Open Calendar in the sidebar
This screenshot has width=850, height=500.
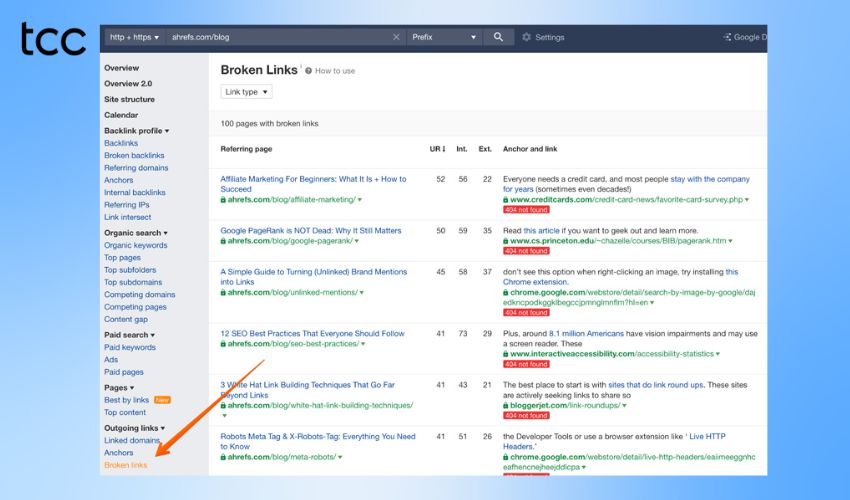click(x=121, y=115)
